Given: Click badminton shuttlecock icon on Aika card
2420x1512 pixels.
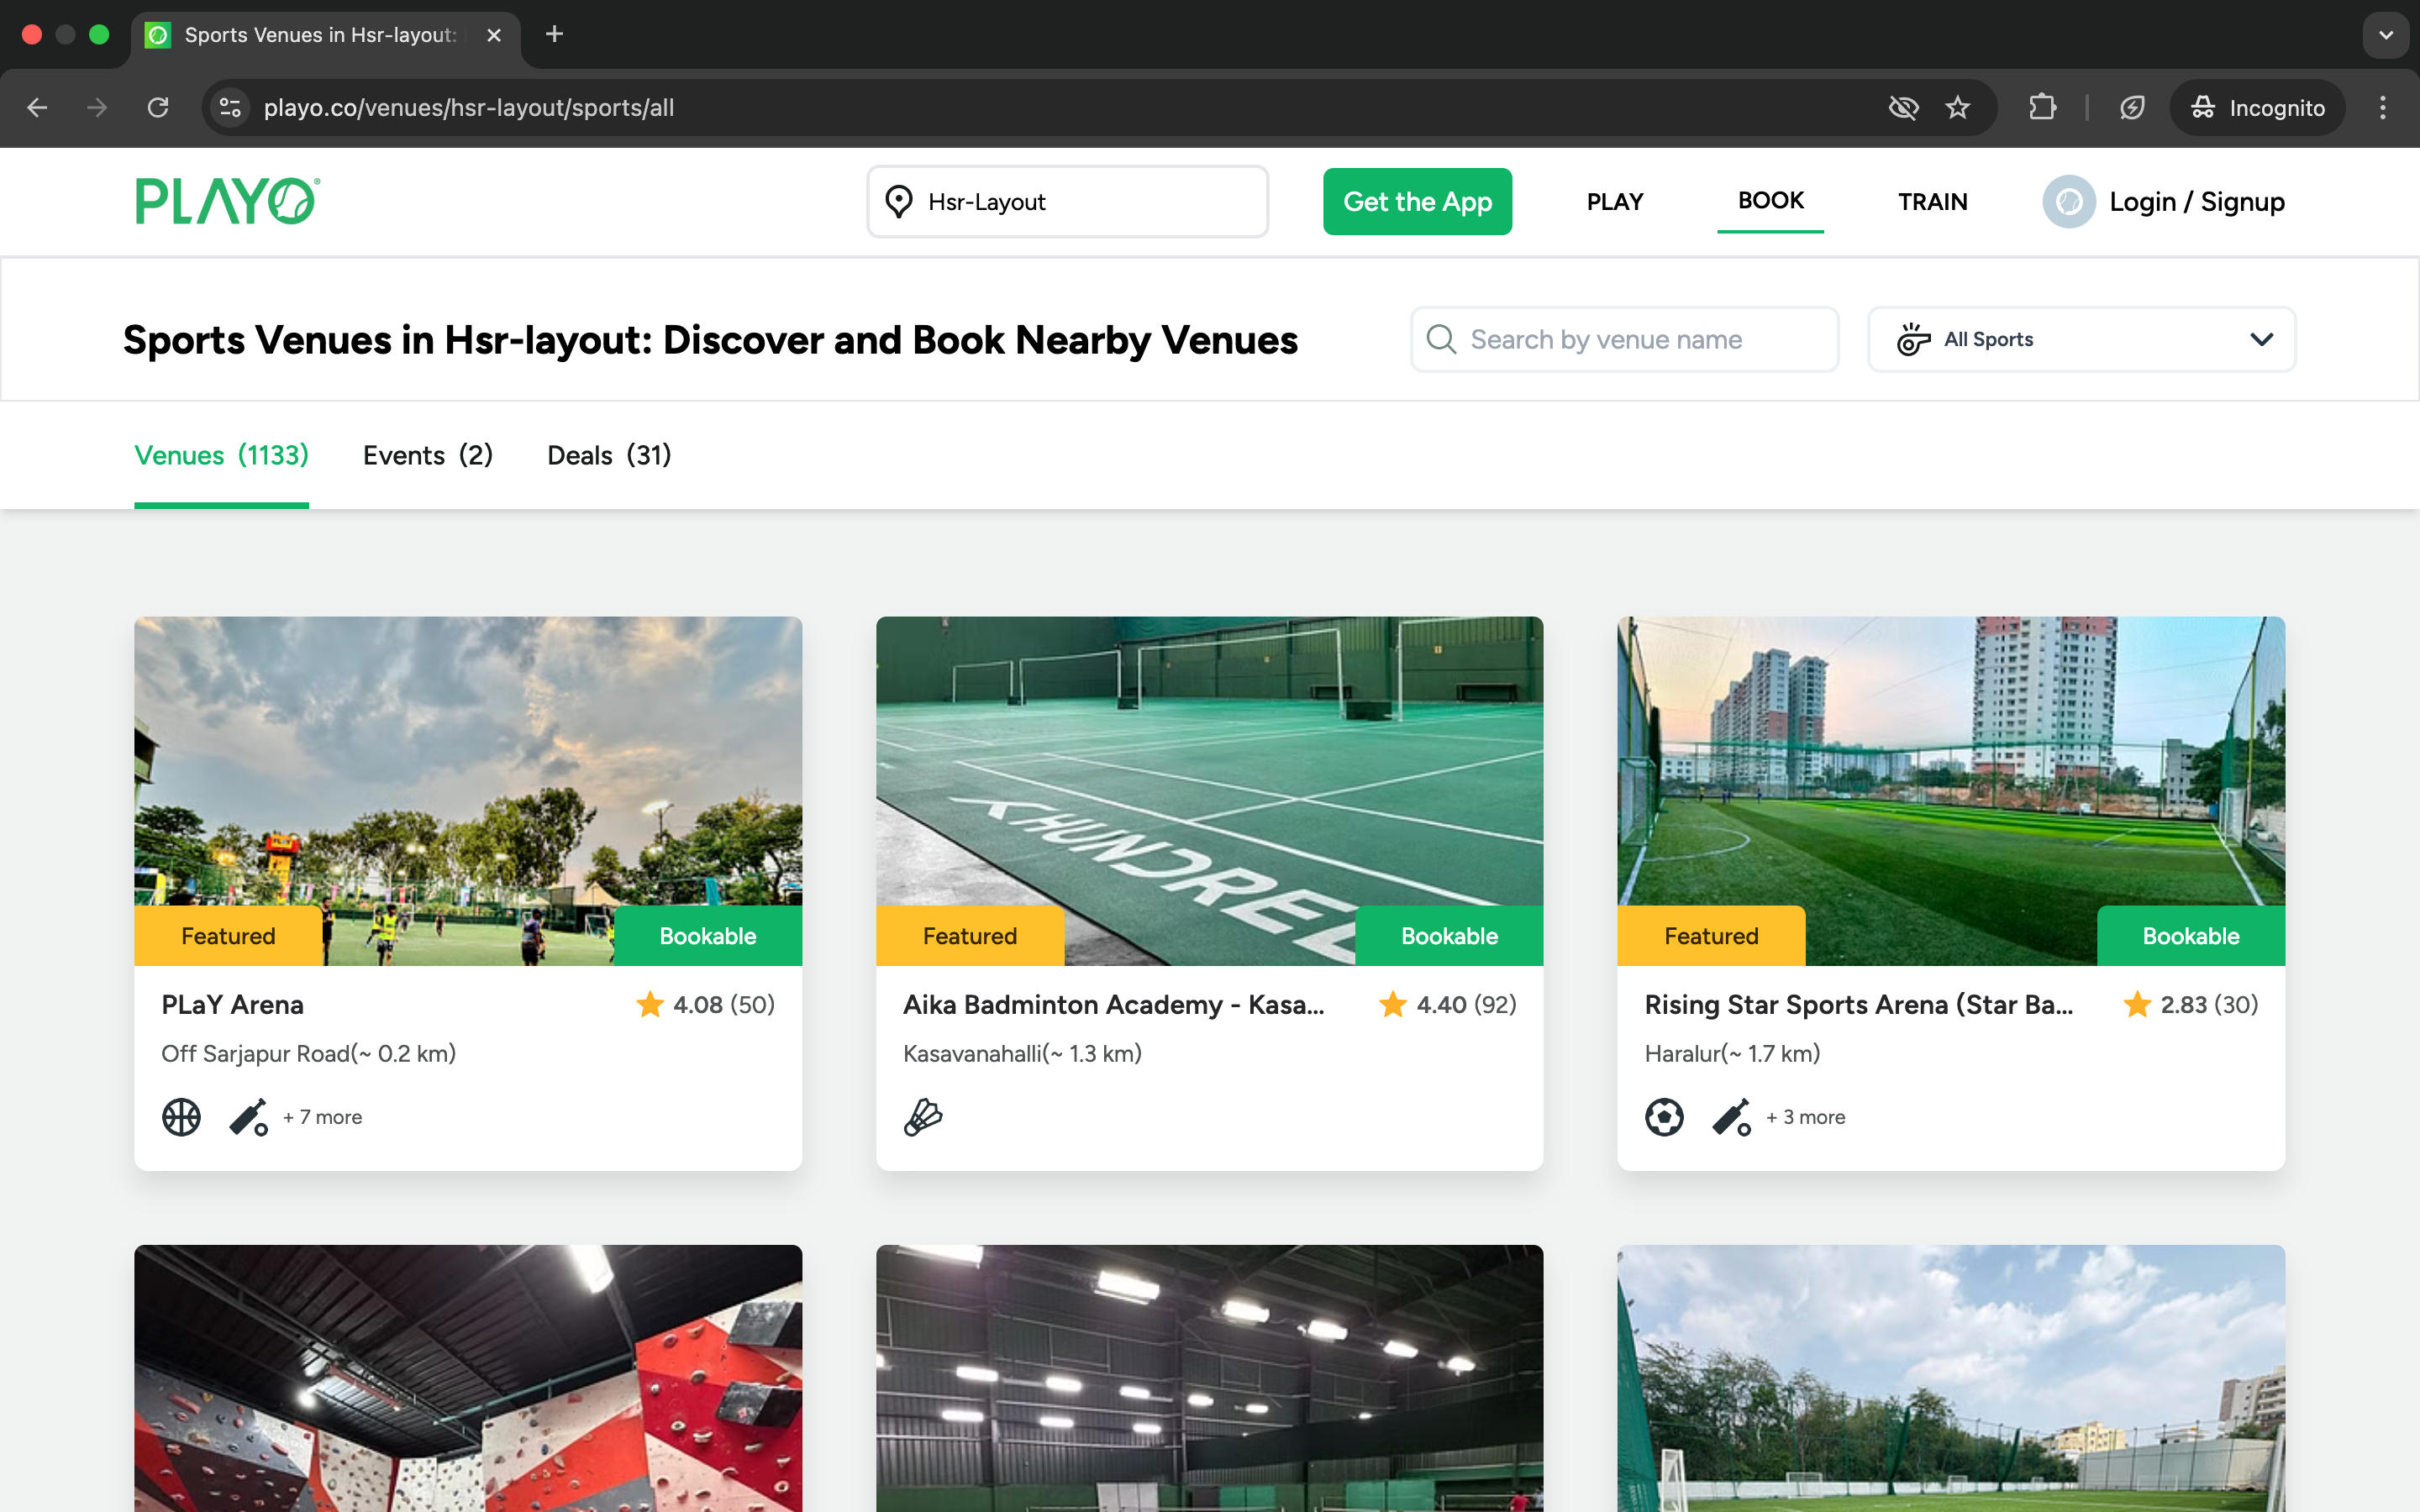Looking at the screenshot, I should 923,1117.
